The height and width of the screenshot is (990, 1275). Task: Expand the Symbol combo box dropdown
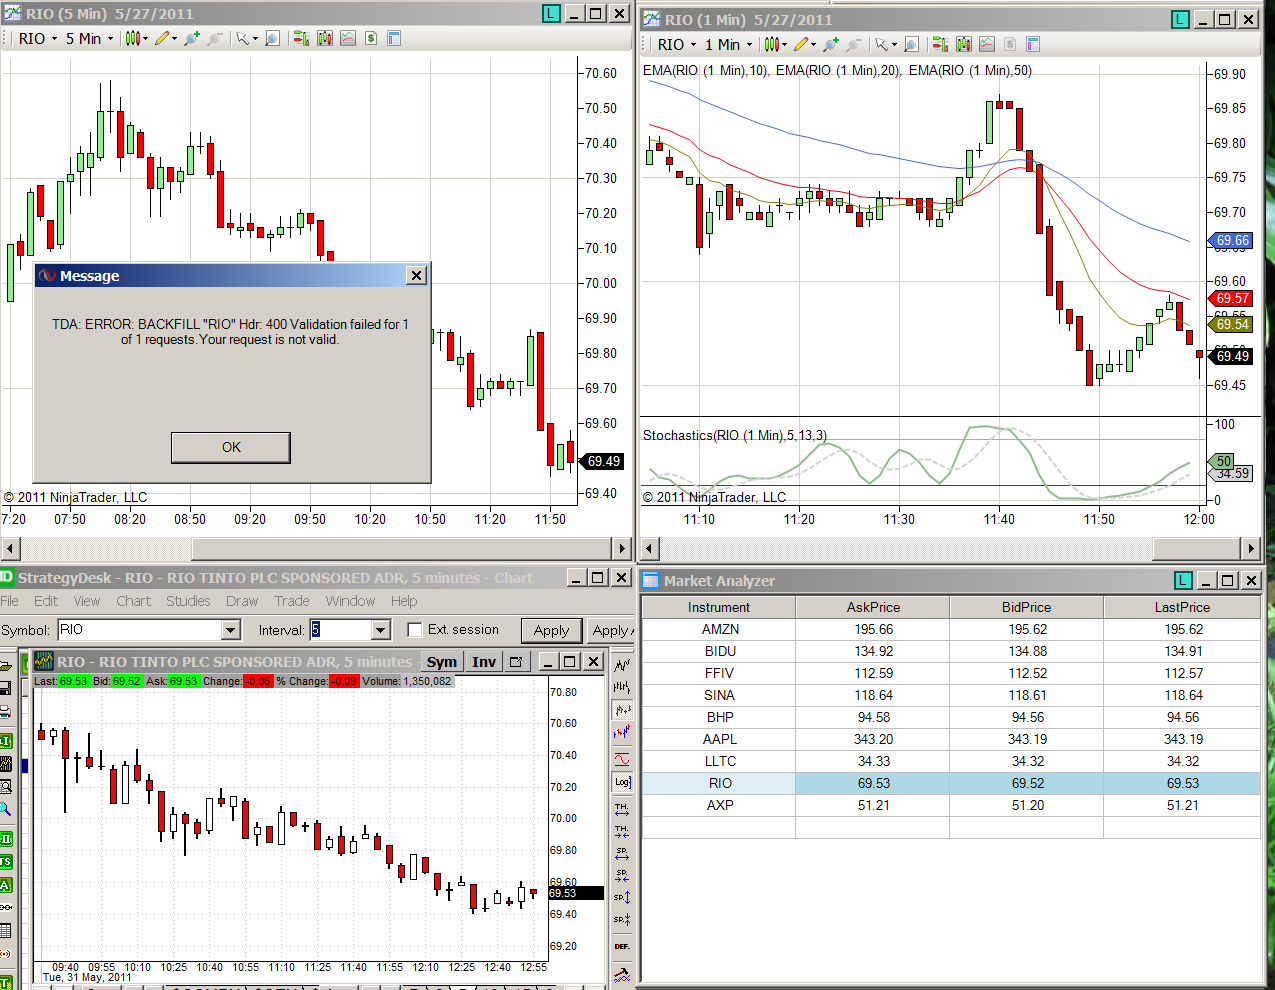click(231, 630)
